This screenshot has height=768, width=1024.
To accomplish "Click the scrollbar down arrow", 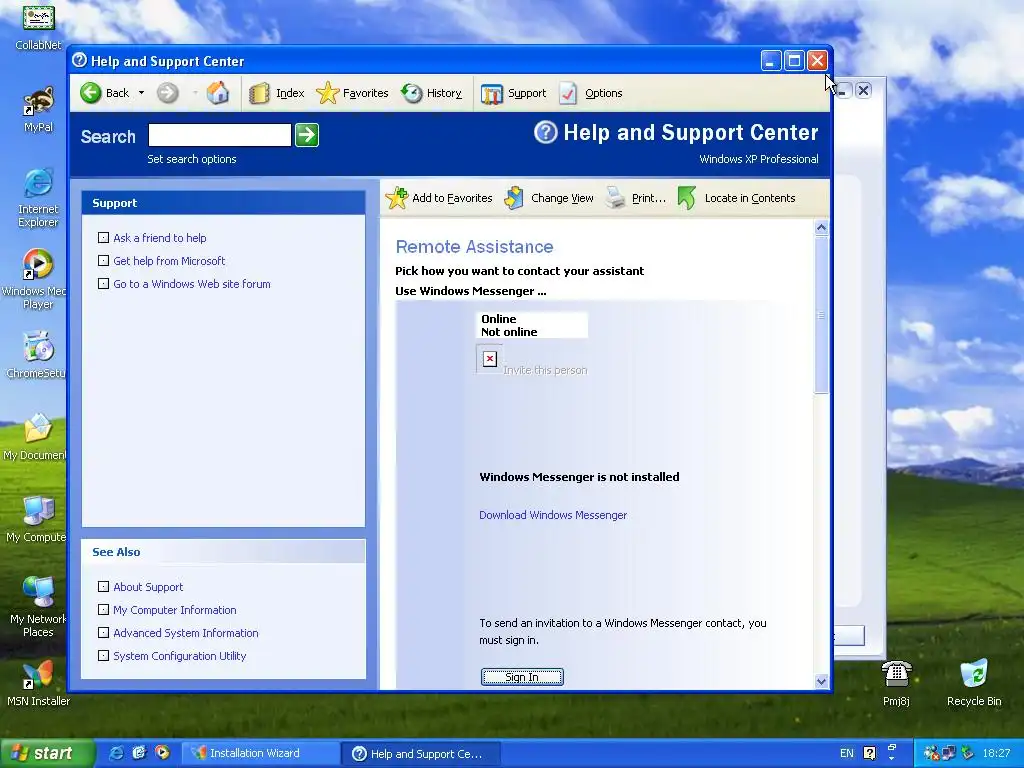I will point(822,681).
